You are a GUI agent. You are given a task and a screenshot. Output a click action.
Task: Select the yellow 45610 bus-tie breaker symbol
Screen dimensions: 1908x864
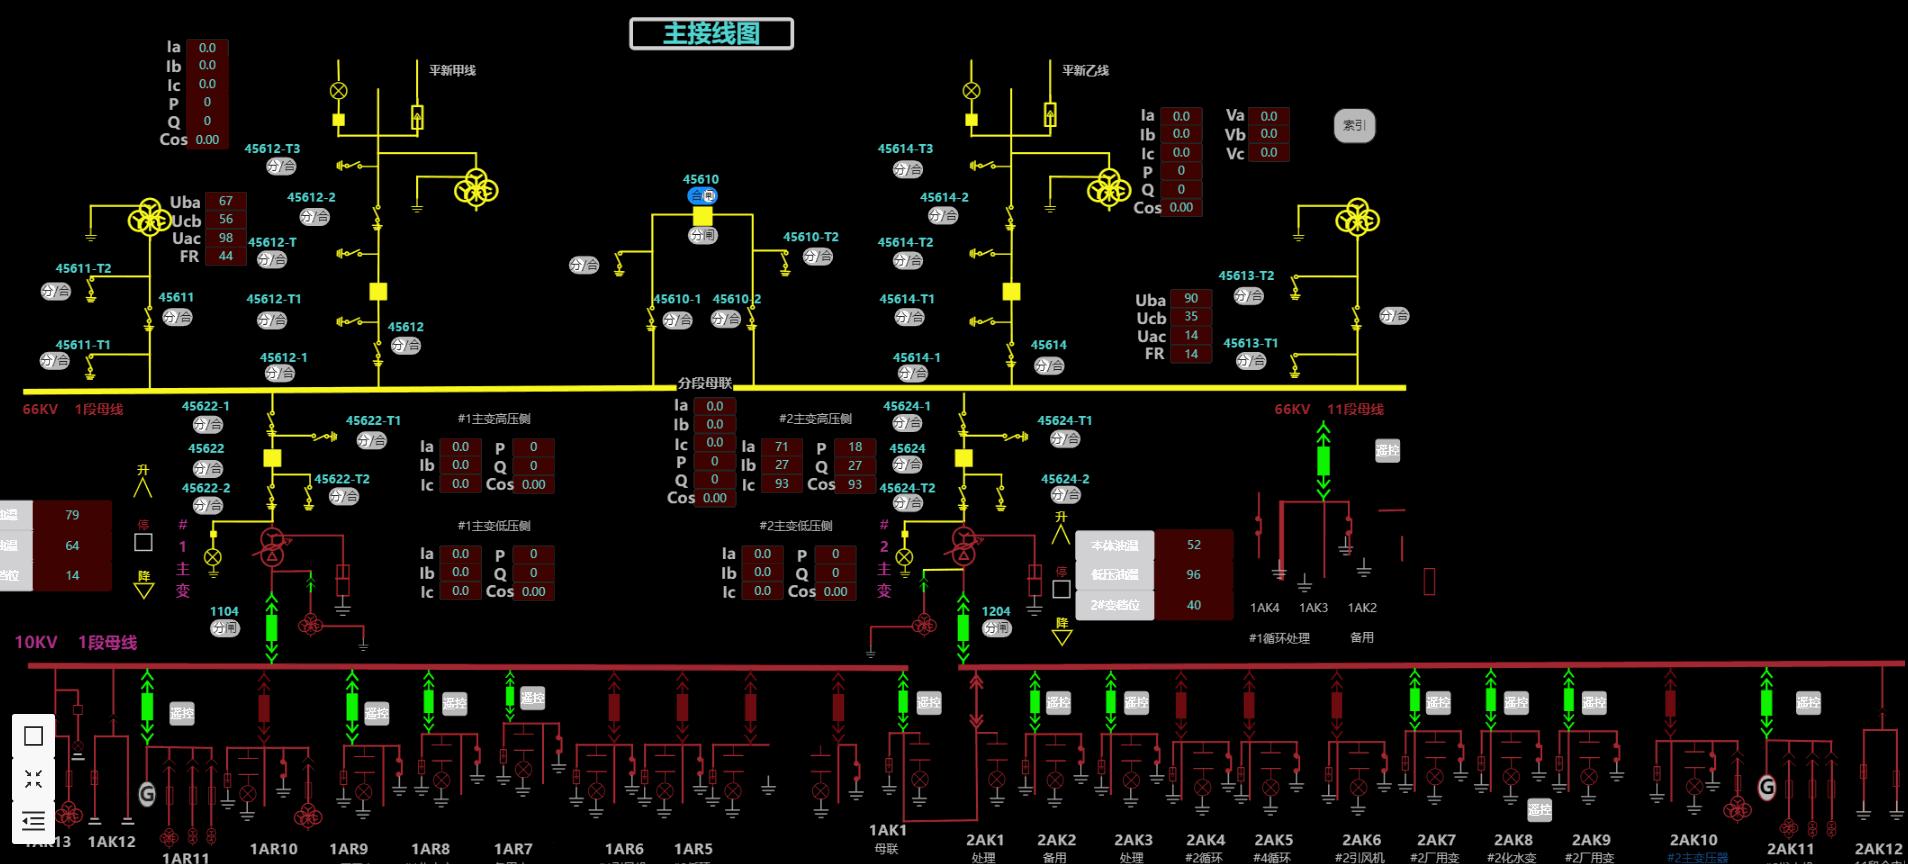pos(703,216)
